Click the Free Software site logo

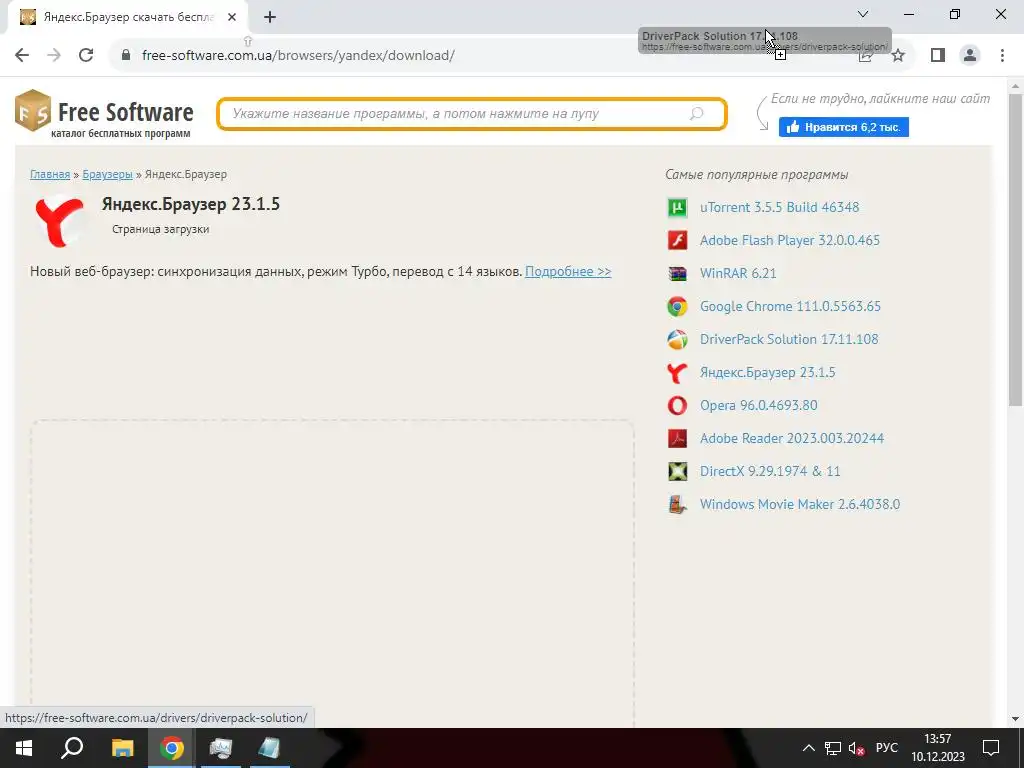104,114
